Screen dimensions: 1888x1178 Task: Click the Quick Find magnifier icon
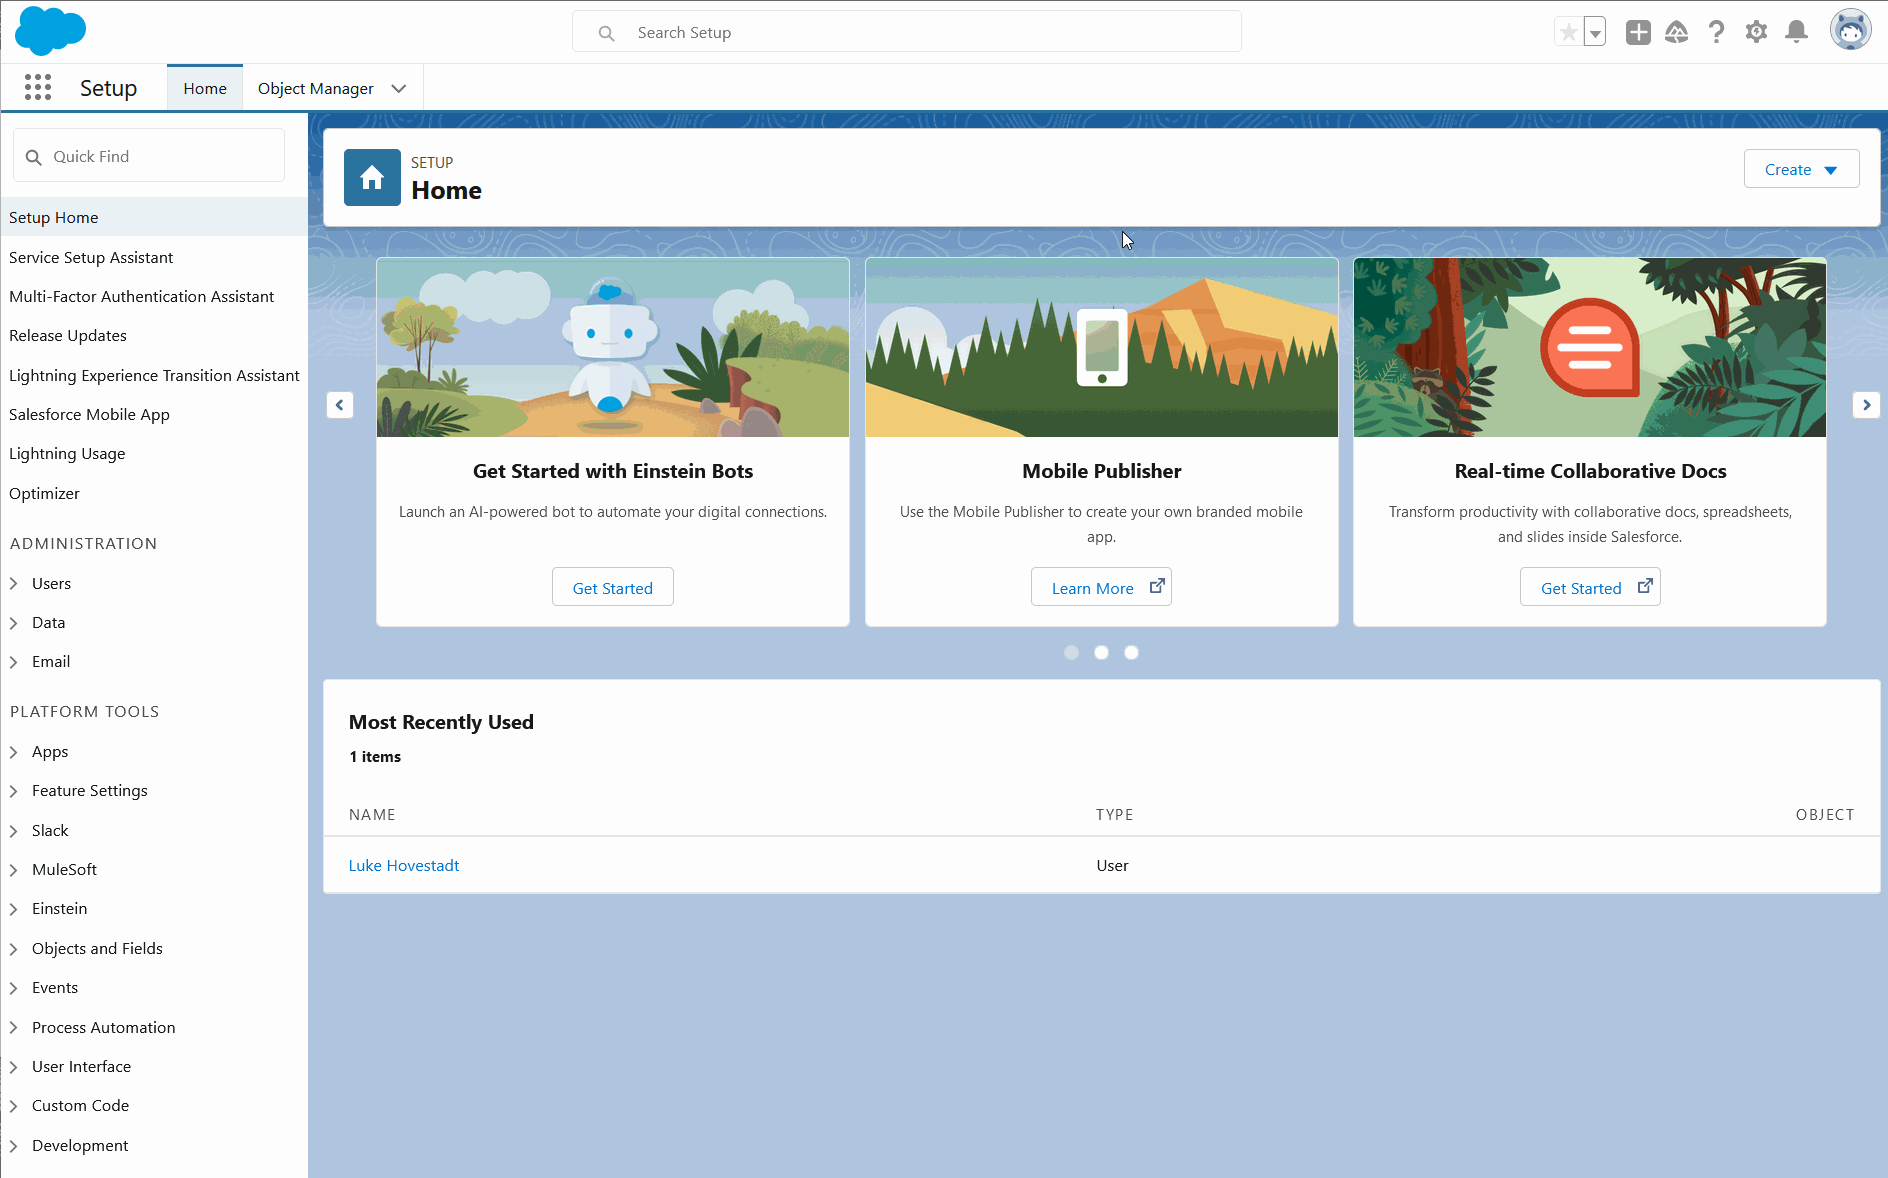click(x=34, y=157)
